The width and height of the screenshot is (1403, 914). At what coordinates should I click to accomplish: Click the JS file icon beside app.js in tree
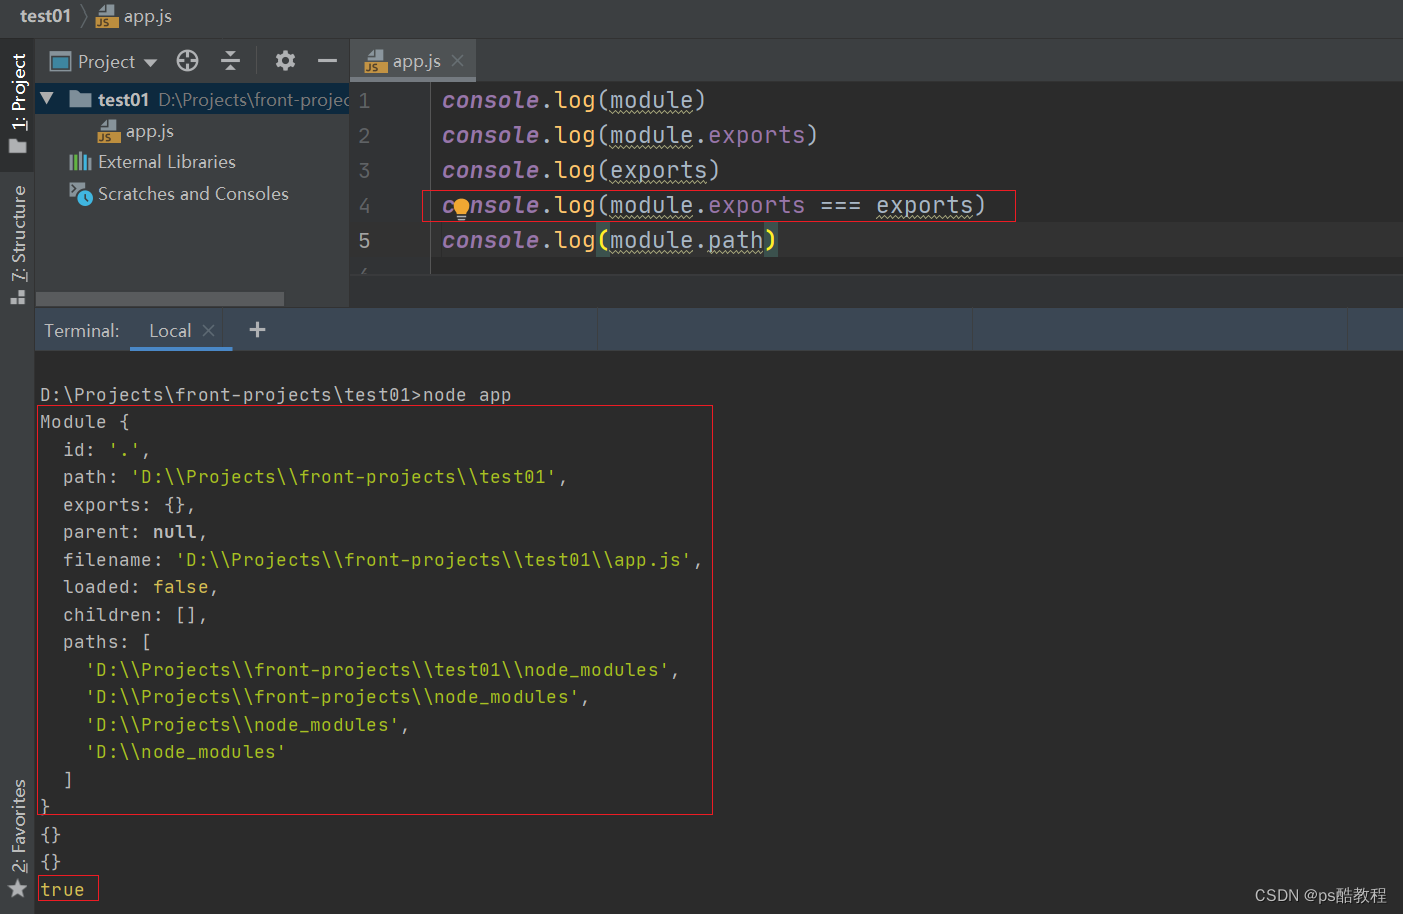coord(109,131)
